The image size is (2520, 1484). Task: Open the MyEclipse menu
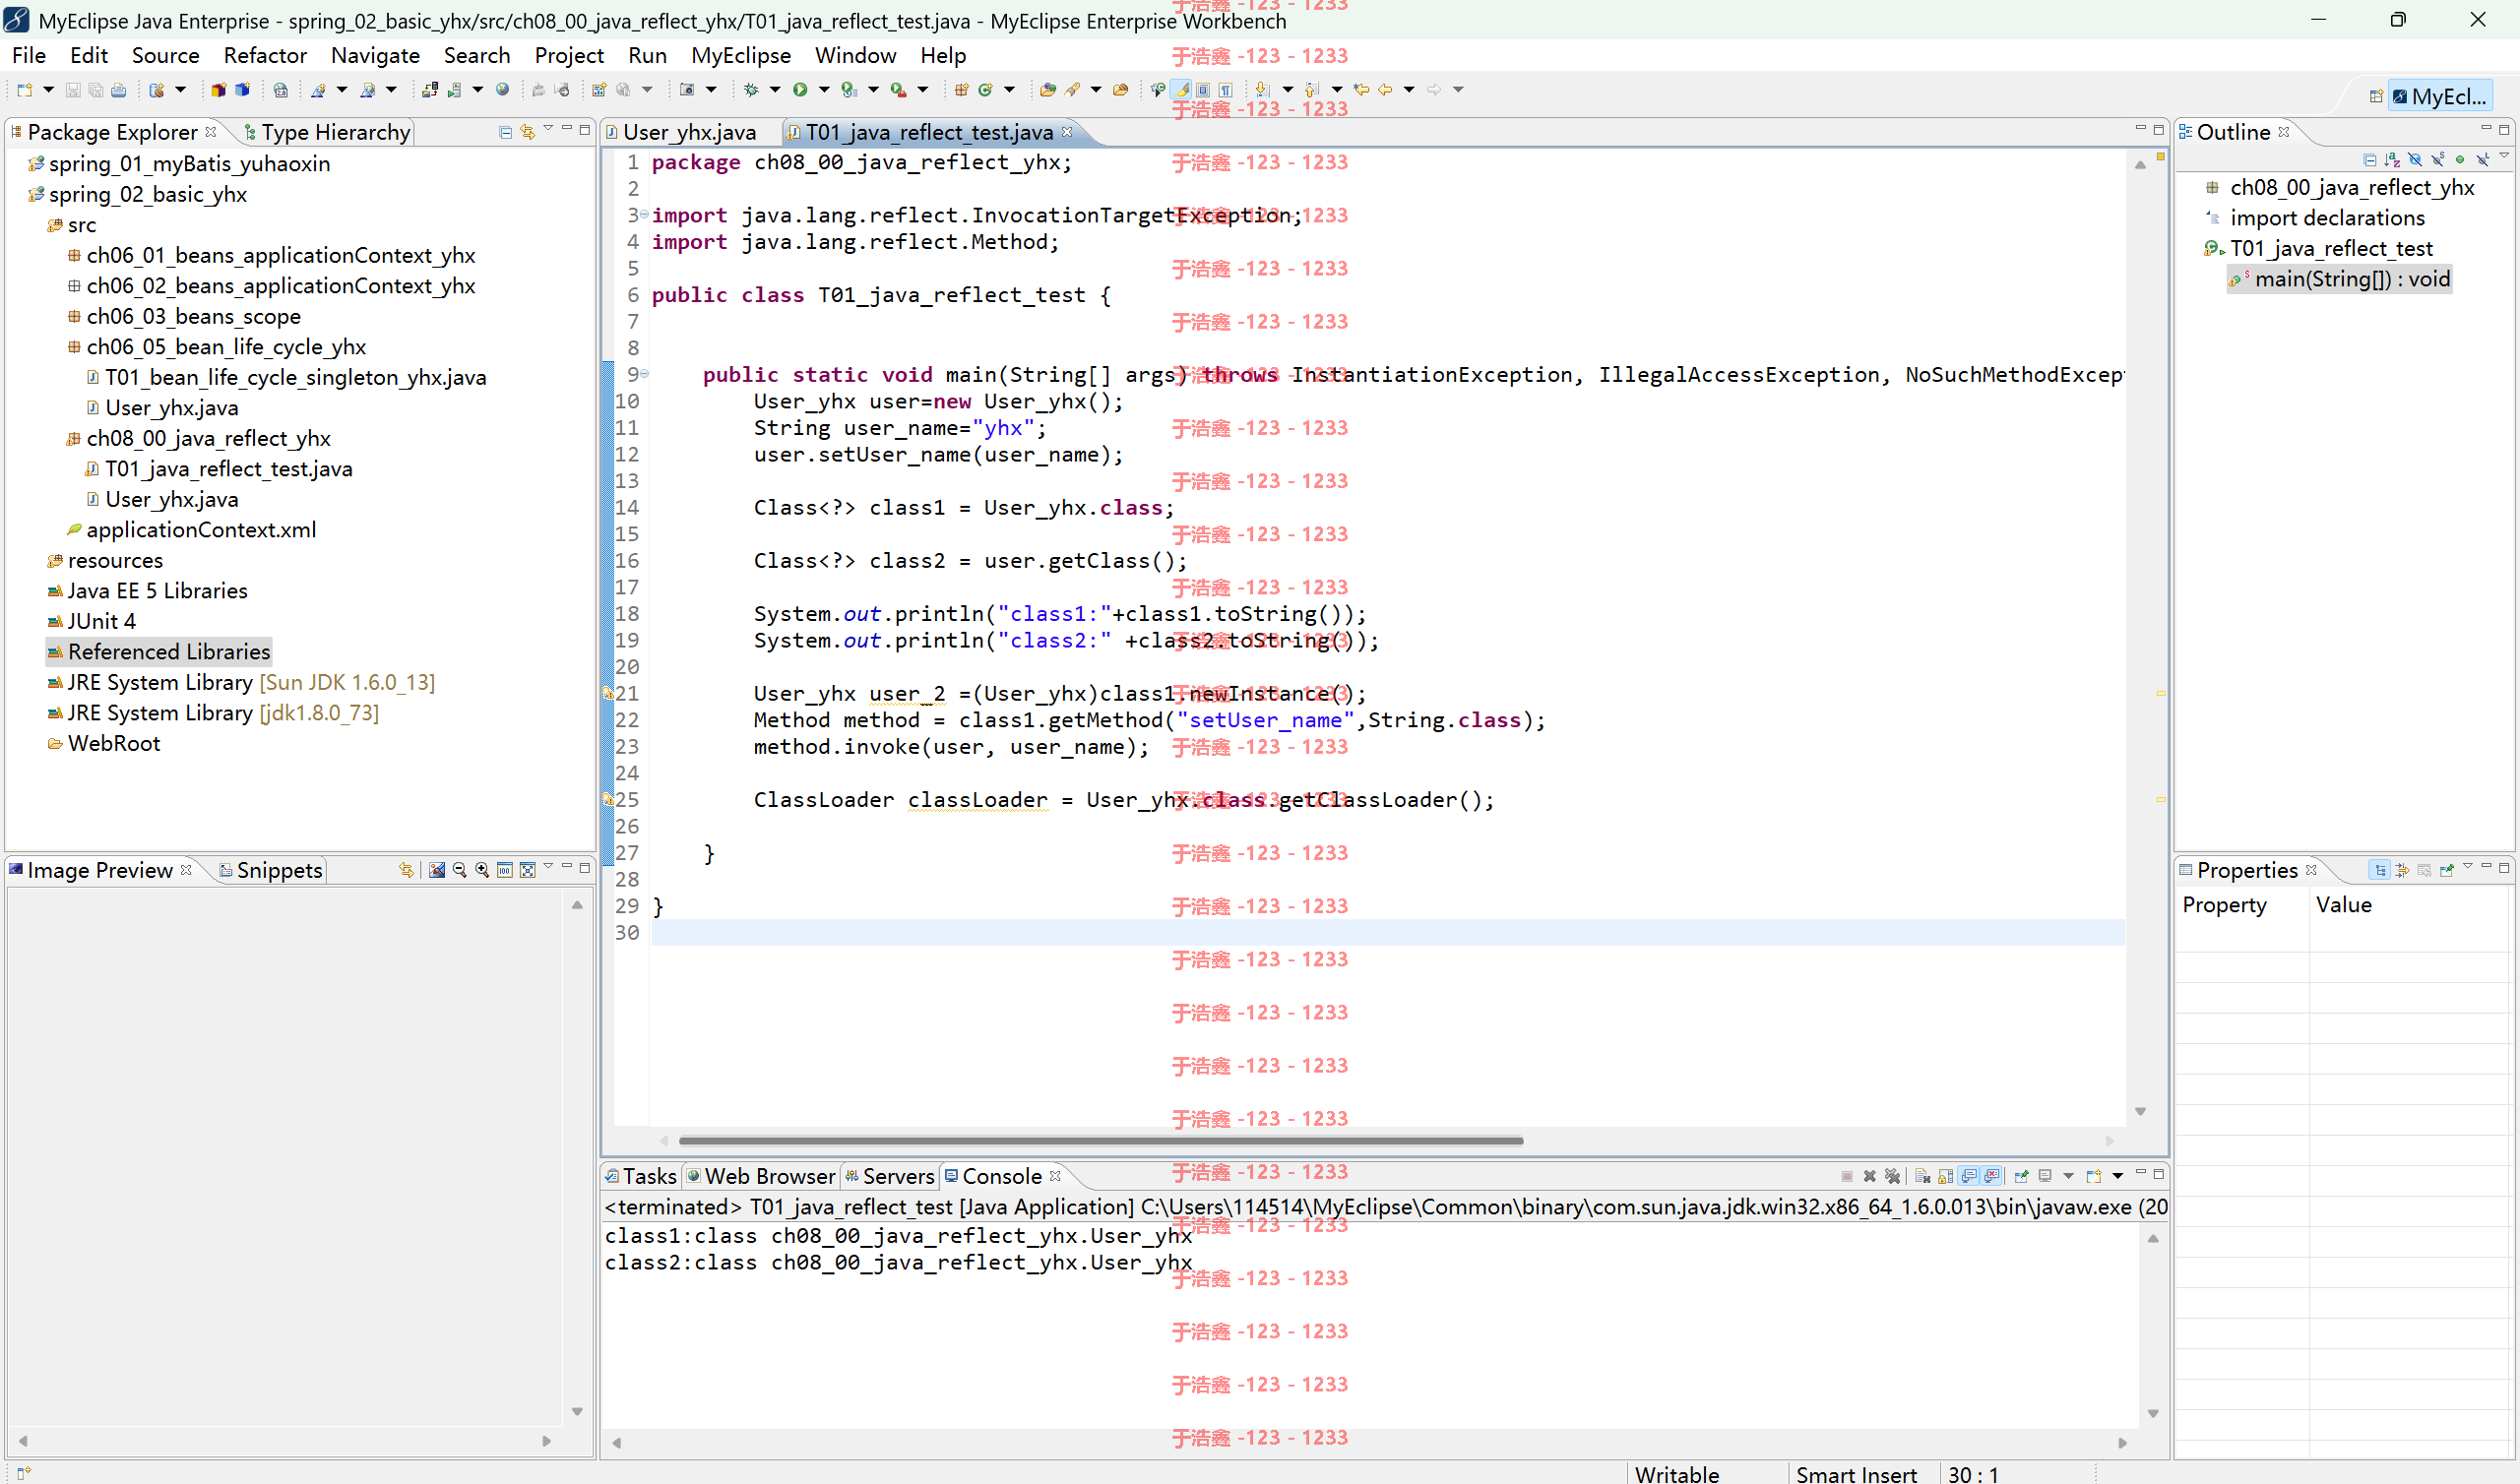(740, 55)
